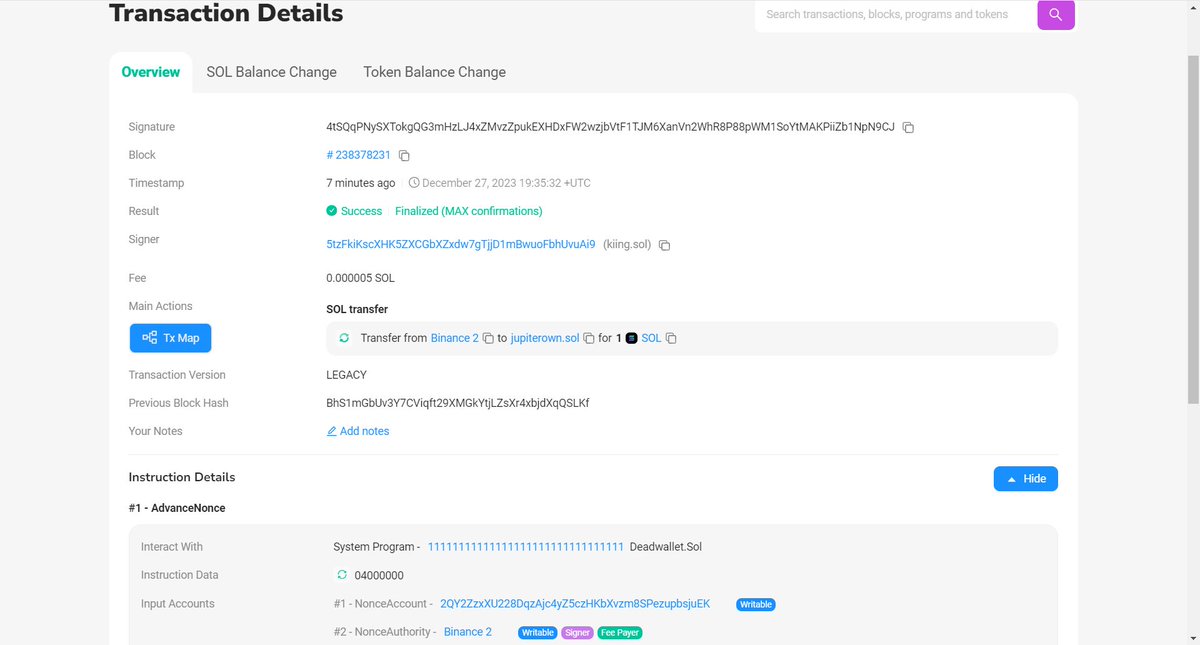Click the LEGACY transaction version value
This screenshot has height=645, width=1200.
point(346,375)
